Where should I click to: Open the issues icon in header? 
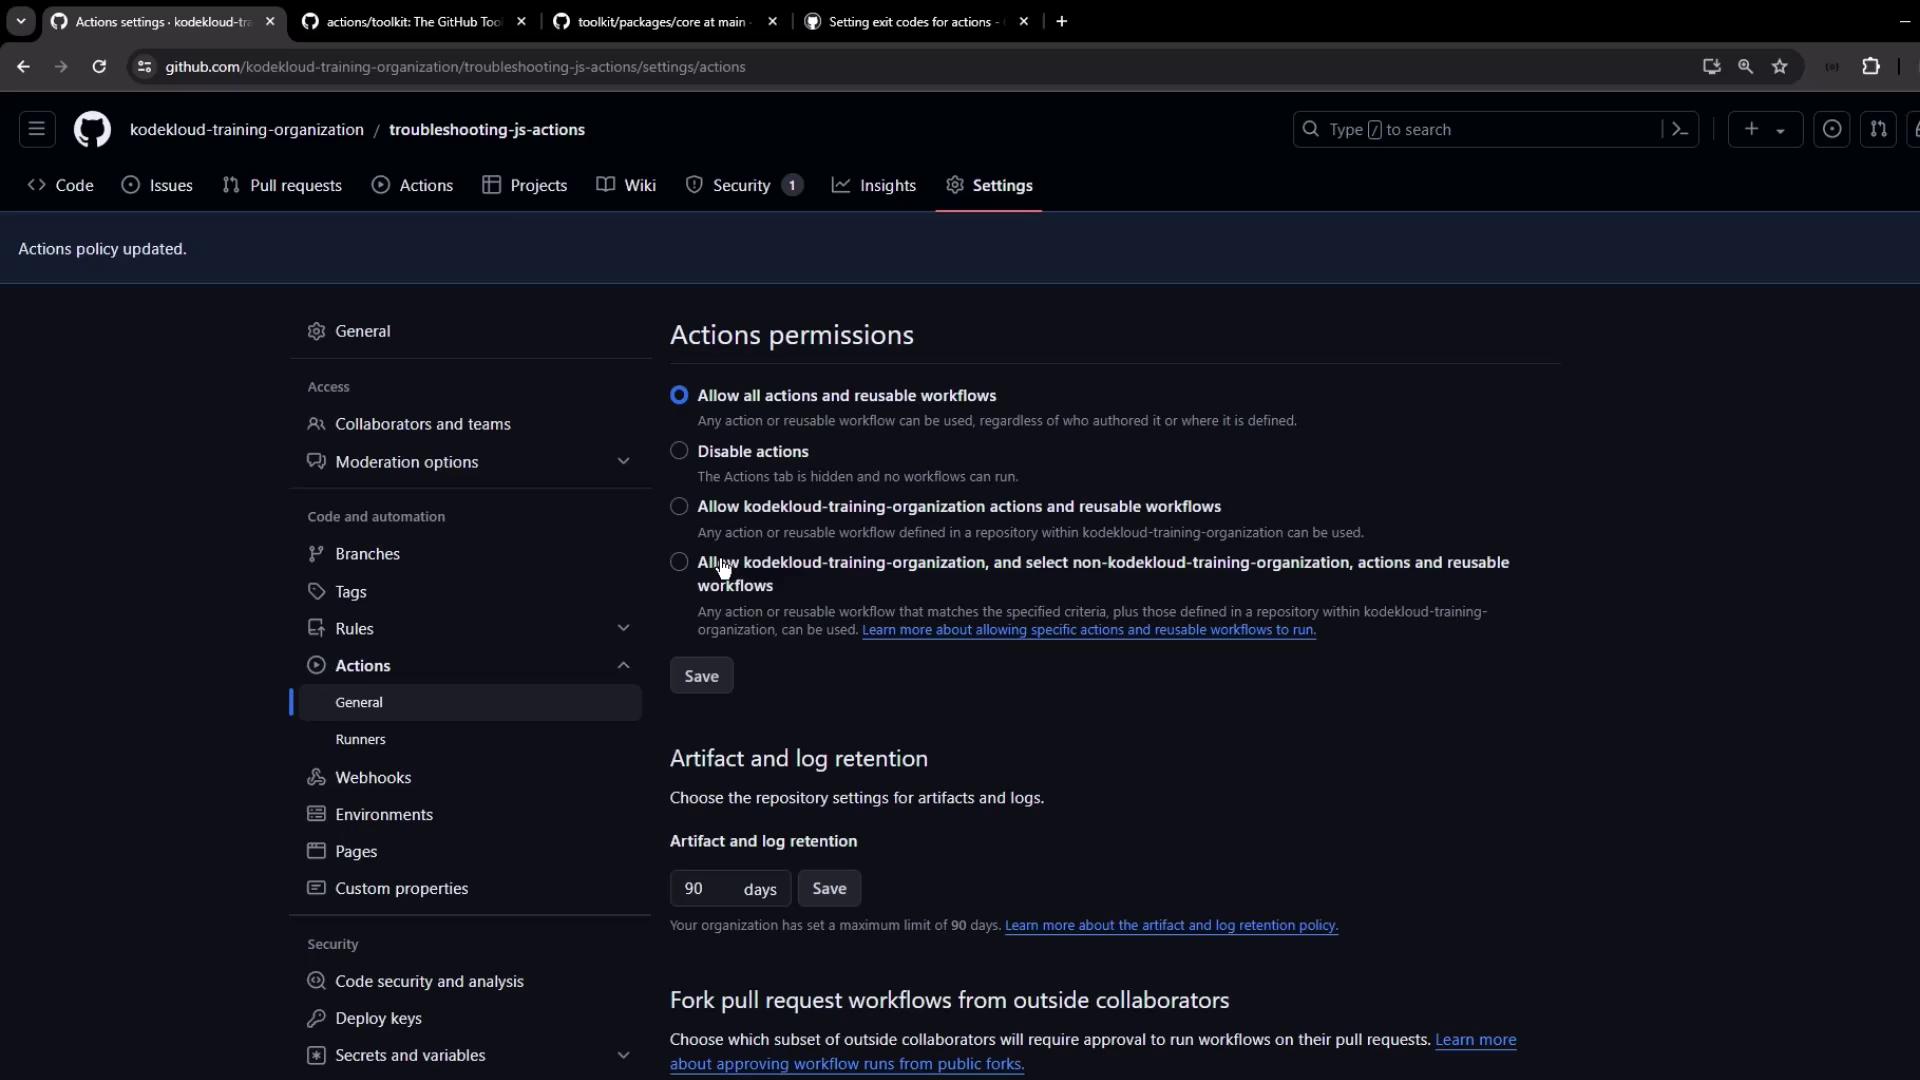1832,130
